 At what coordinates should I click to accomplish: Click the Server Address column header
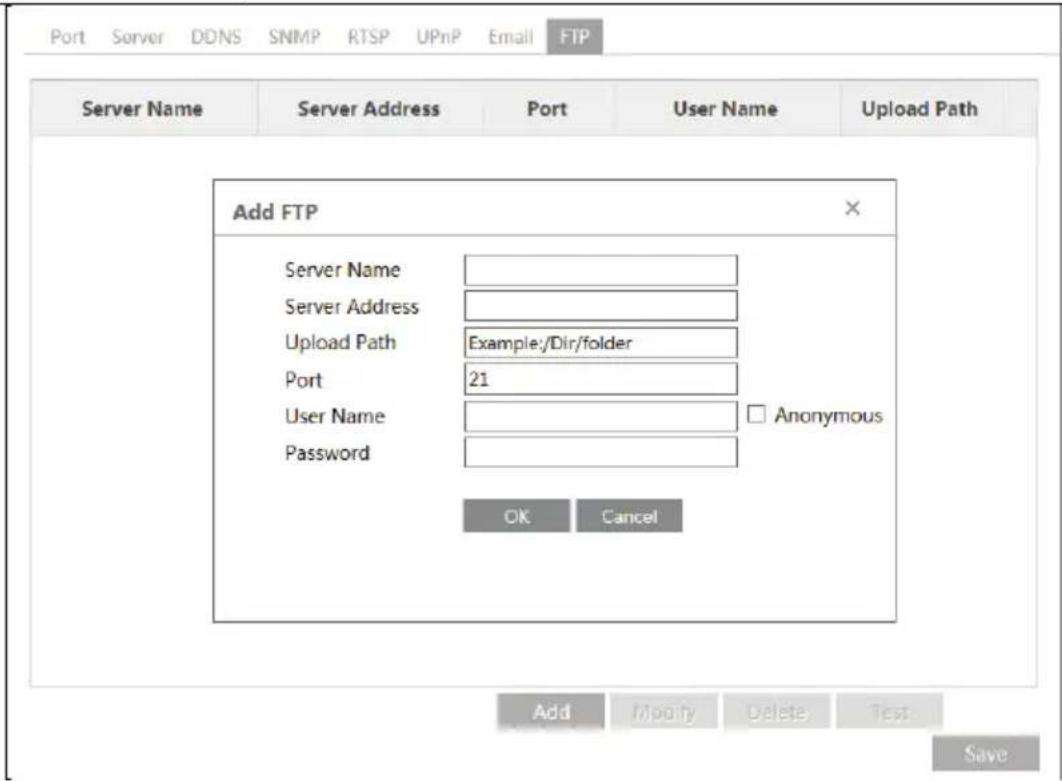pos(369,108)
